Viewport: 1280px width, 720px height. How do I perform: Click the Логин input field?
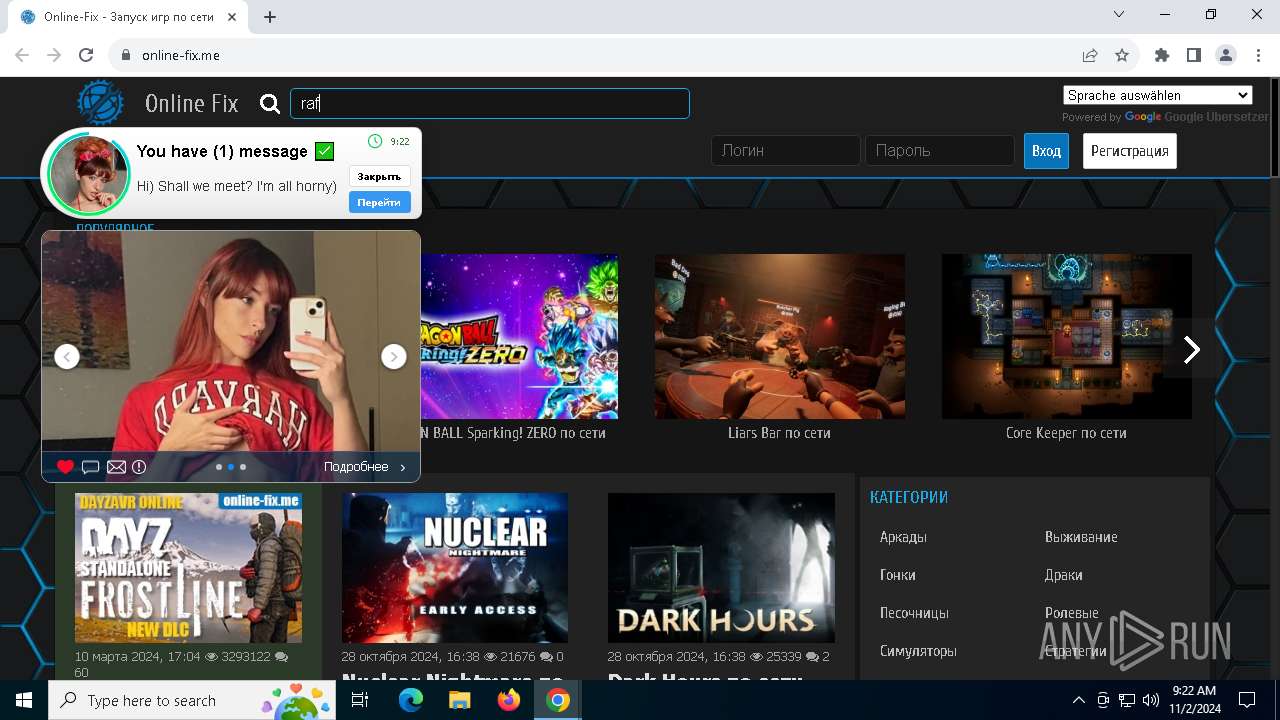pos(786,151)
